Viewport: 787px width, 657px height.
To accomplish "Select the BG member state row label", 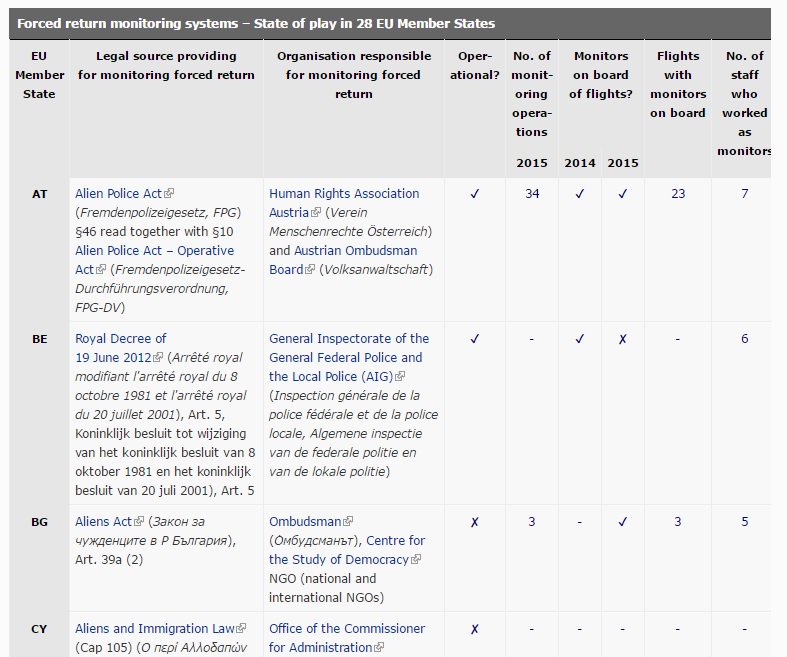I will coord(40,522).
